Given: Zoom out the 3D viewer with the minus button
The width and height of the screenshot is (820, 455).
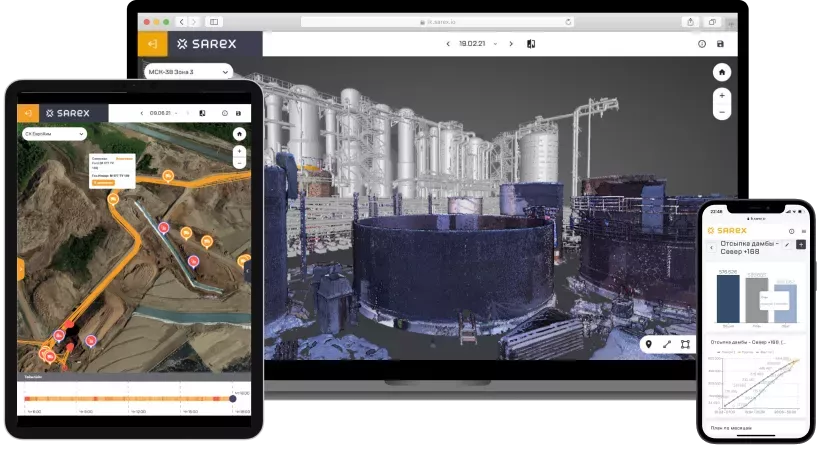Looking at the screenshot, I should point(722,112).
